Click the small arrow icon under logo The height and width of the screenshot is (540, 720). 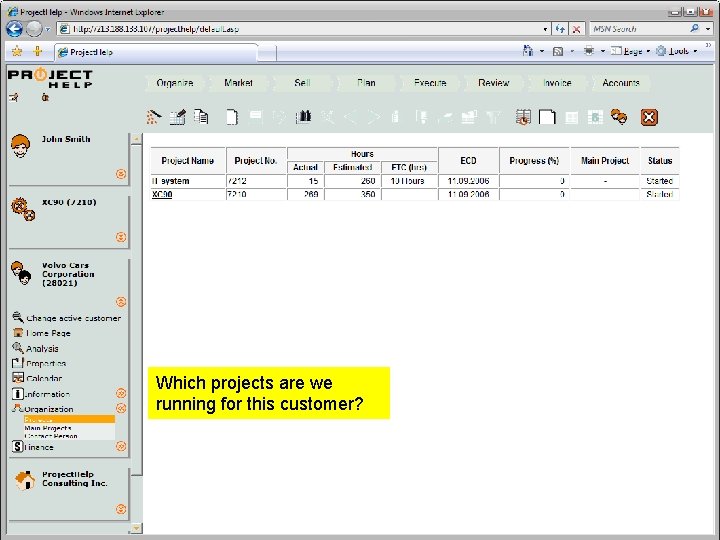[x=14, y=97]
